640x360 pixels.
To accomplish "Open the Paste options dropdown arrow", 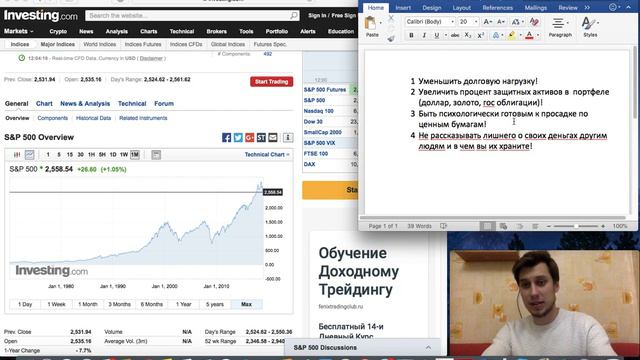I will tap(380, 23).
